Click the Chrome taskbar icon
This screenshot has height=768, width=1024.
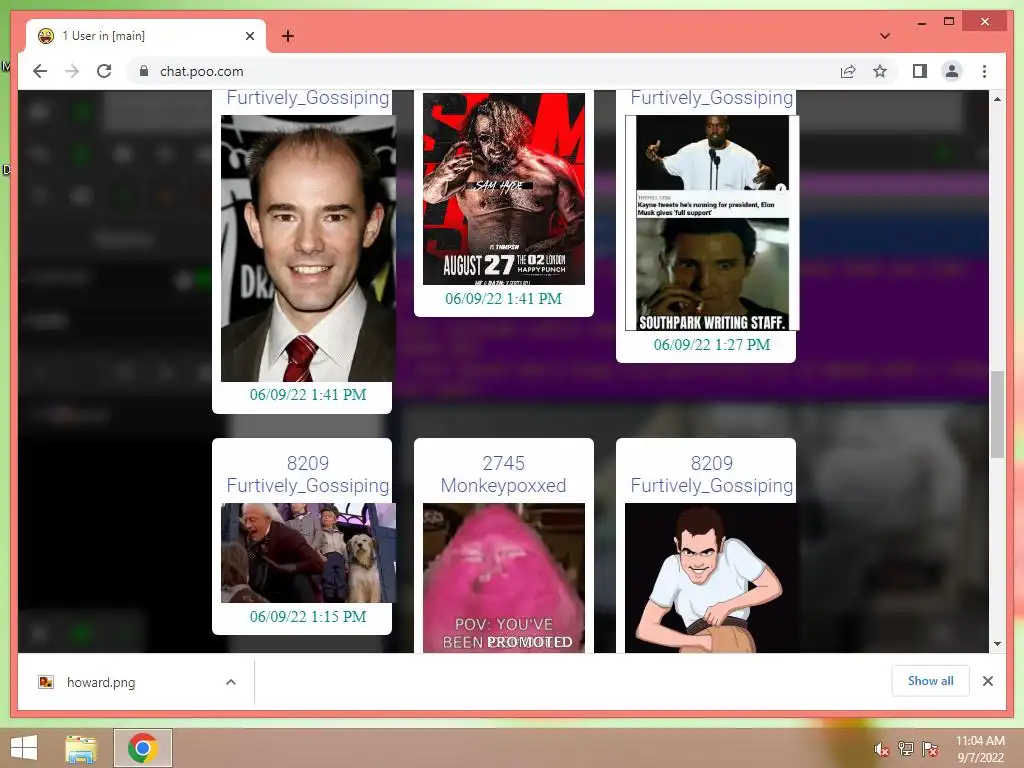(x=142, y=748)
